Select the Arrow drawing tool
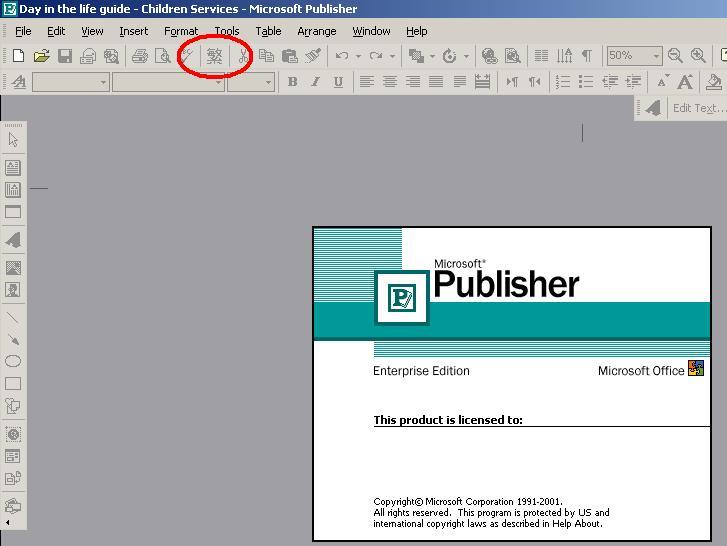 [13, 340]
